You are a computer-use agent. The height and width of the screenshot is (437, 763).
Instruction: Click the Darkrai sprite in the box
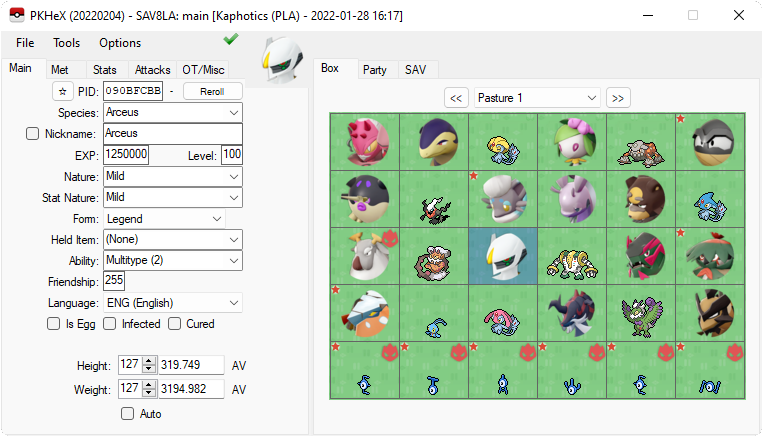tap(434, 199)
